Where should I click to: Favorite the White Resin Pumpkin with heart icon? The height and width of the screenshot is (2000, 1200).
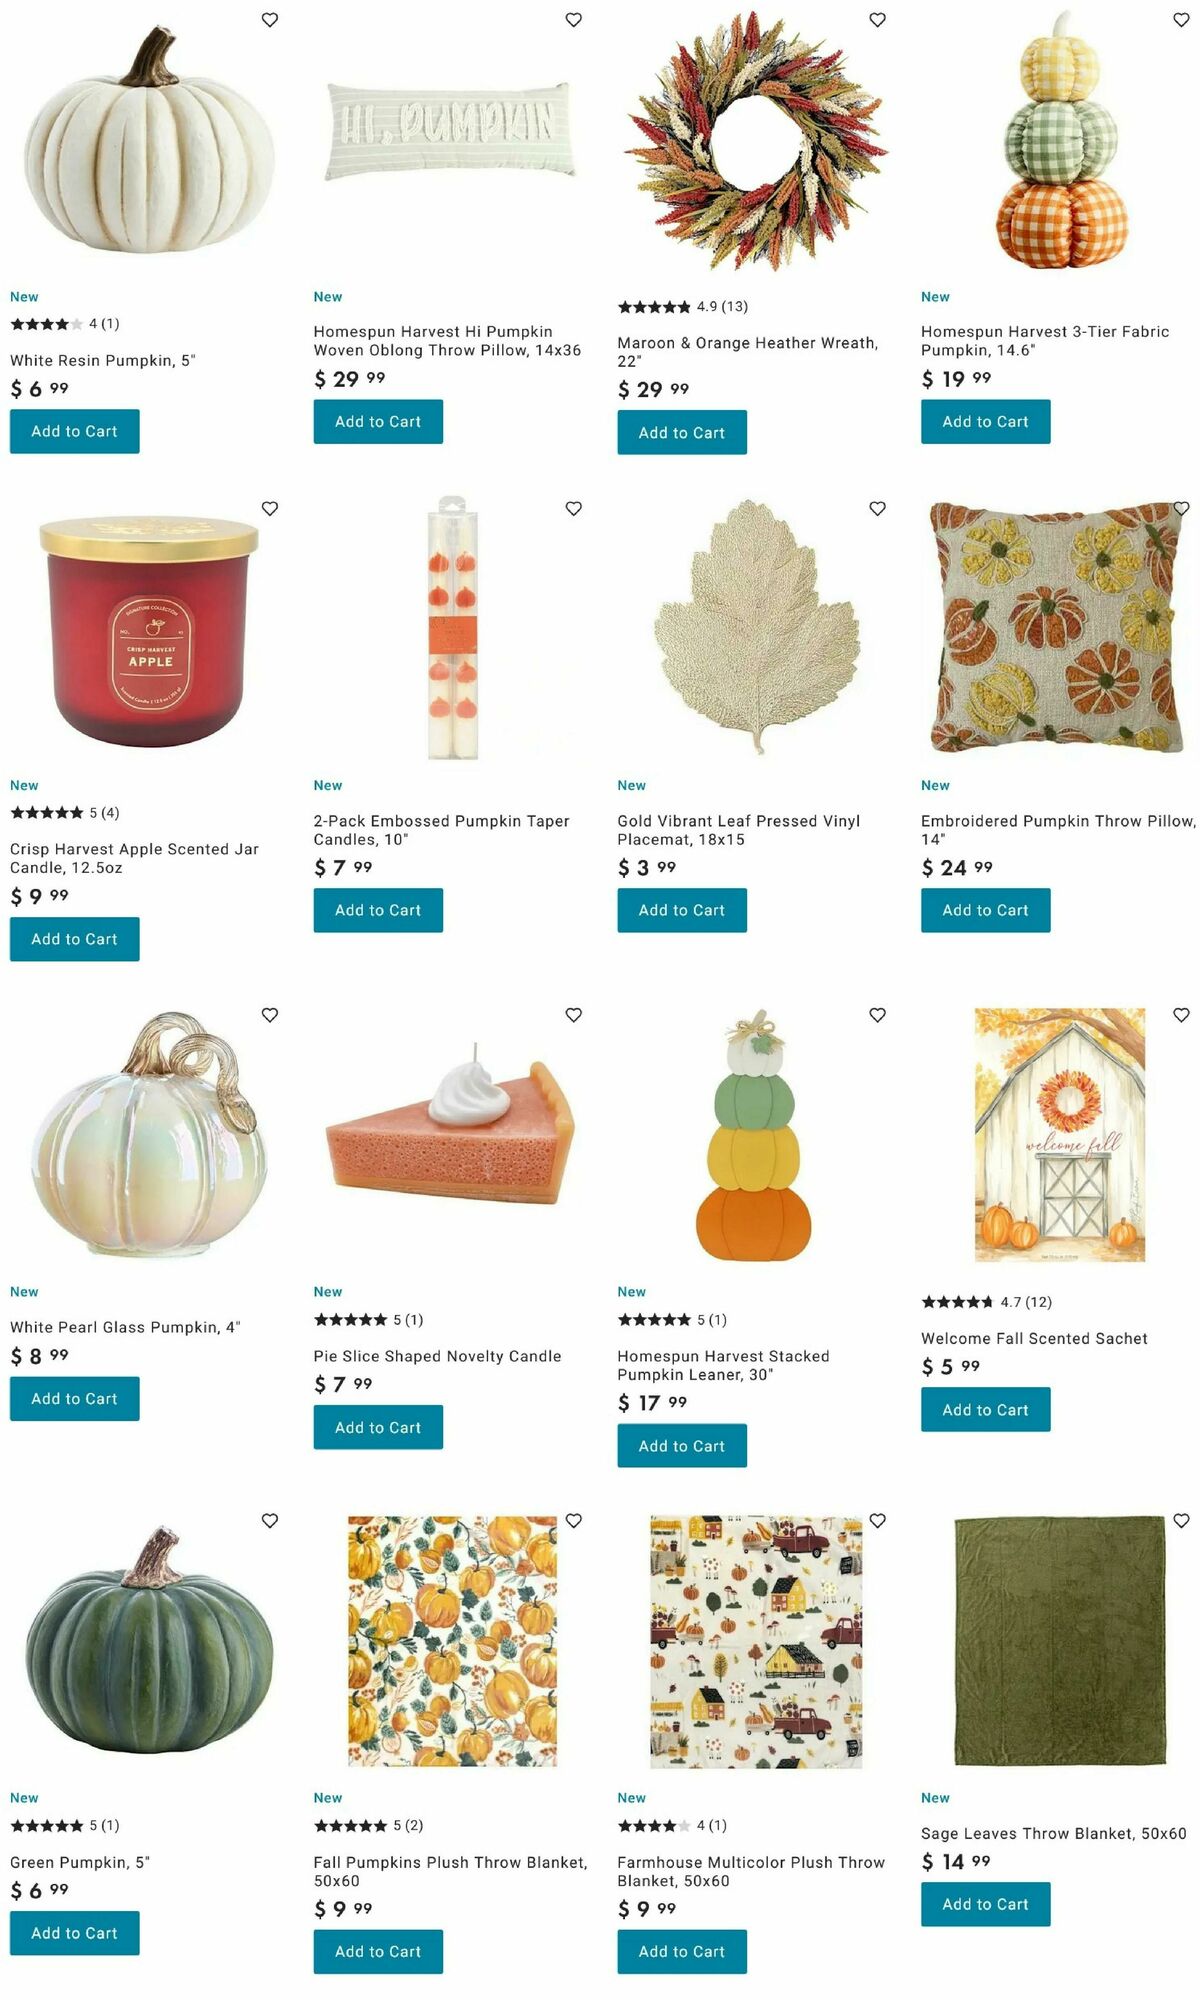(x=270, y=20)
